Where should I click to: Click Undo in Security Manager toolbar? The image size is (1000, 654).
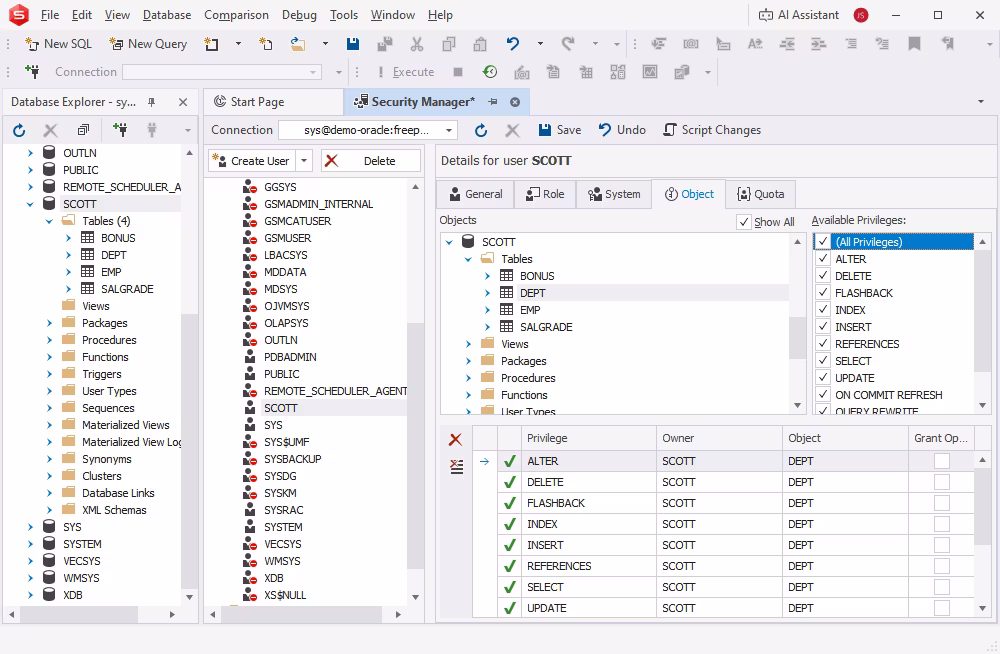click(x=622, y=130)
